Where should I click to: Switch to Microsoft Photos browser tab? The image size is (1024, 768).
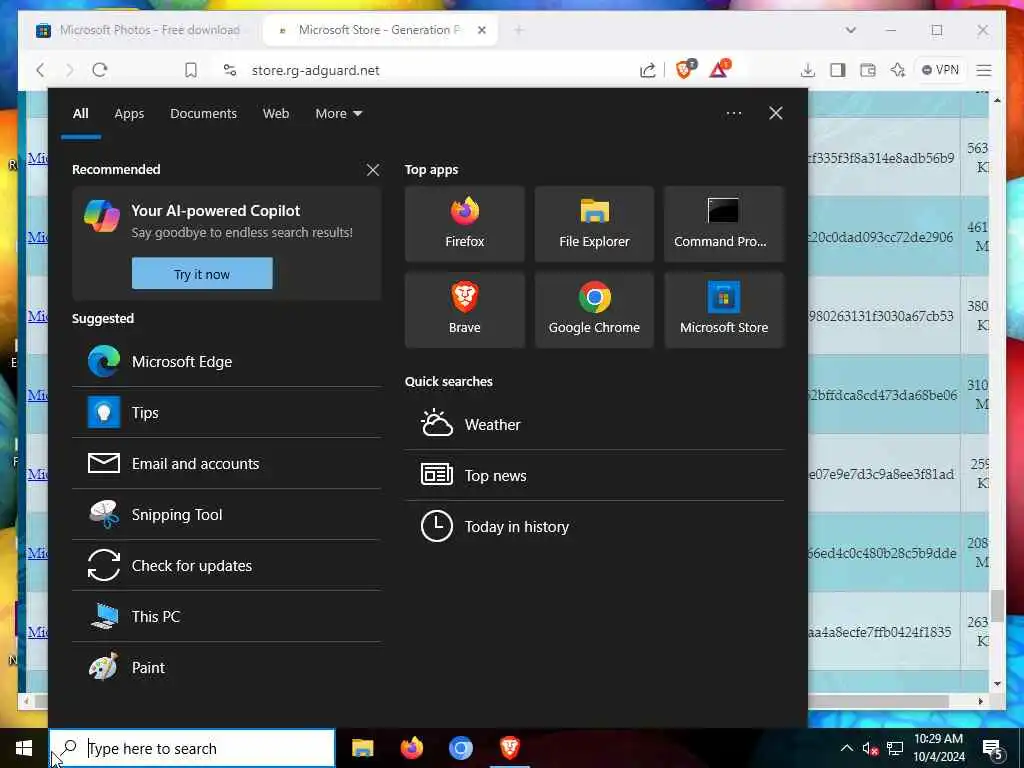point(140,30)
